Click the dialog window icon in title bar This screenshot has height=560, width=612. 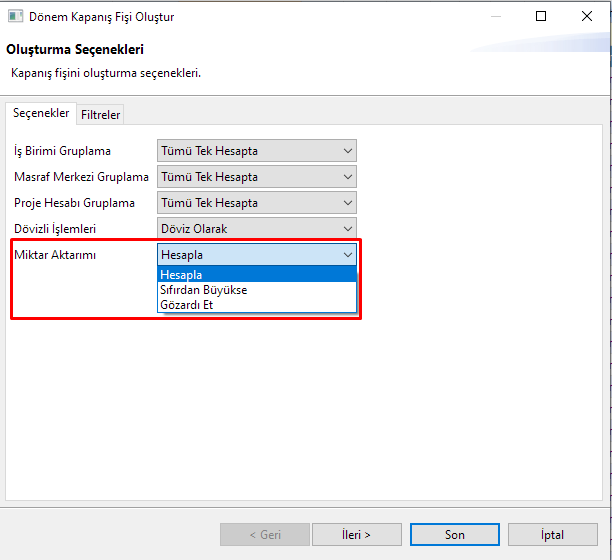[16, 16]
